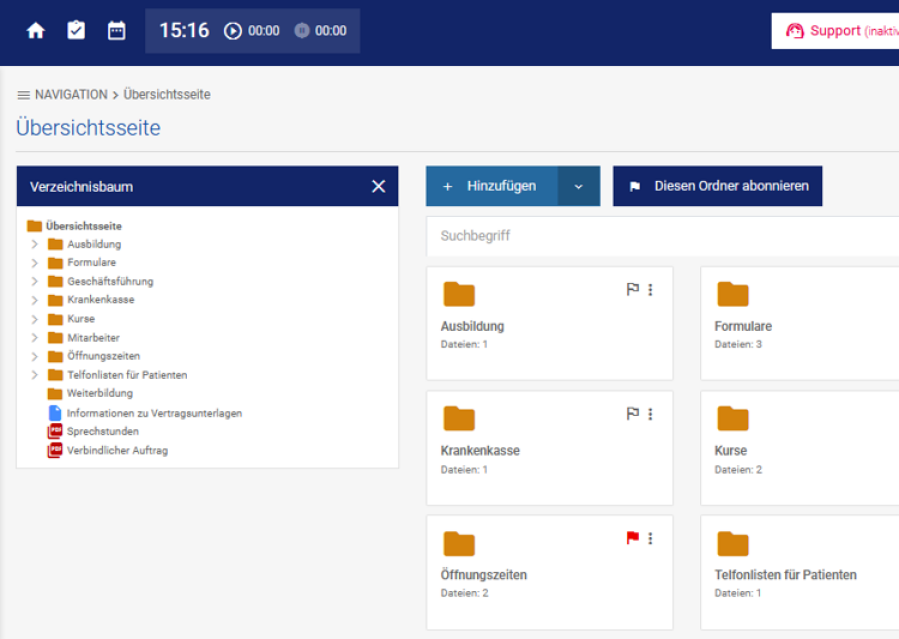This screenshot has height=639, width=899.
Task: Open the hamburger navigation menu icon
Action: coord(24,95)
